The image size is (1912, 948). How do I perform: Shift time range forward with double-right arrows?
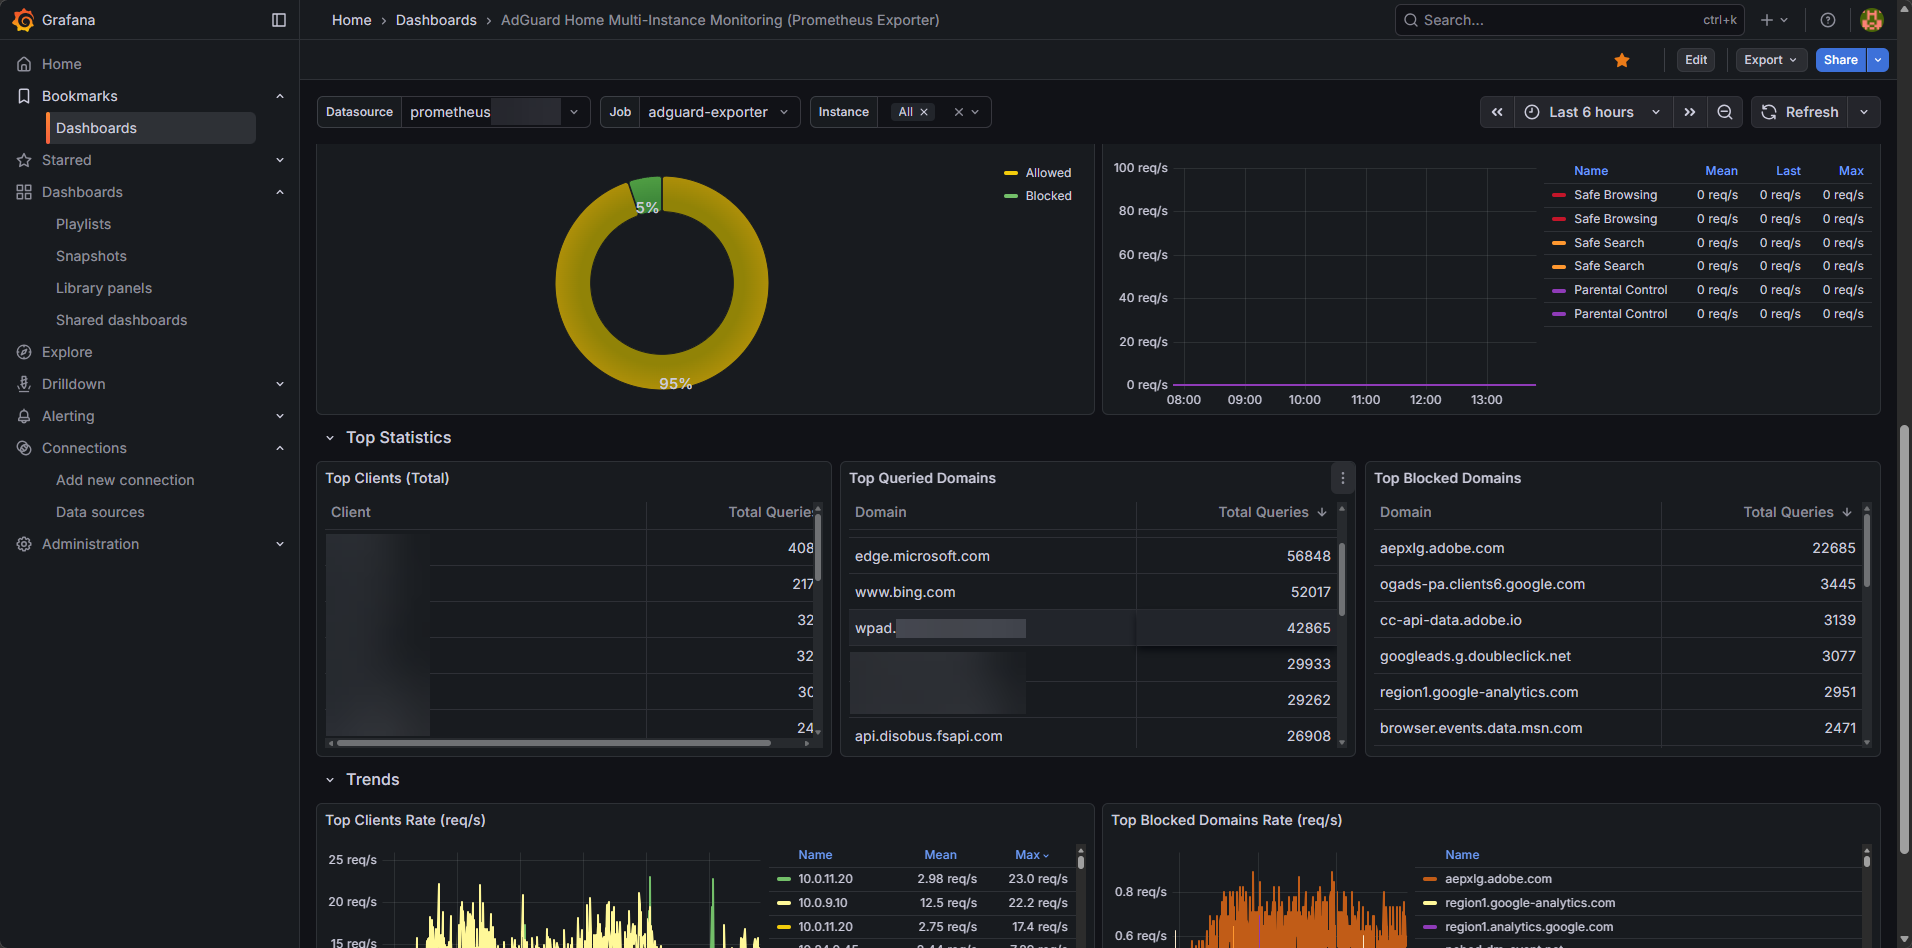pos(1690,112)
